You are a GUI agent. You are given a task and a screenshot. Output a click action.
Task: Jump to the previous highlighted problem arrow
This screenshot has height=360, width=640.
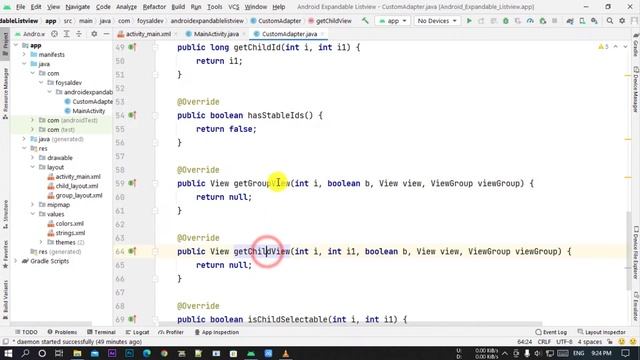coord(616,47)
